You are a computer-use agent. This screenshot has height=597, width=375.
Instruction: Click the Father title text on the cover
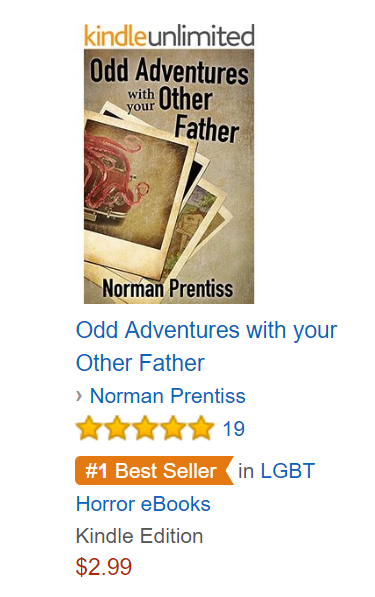click(x=207, y=128)
